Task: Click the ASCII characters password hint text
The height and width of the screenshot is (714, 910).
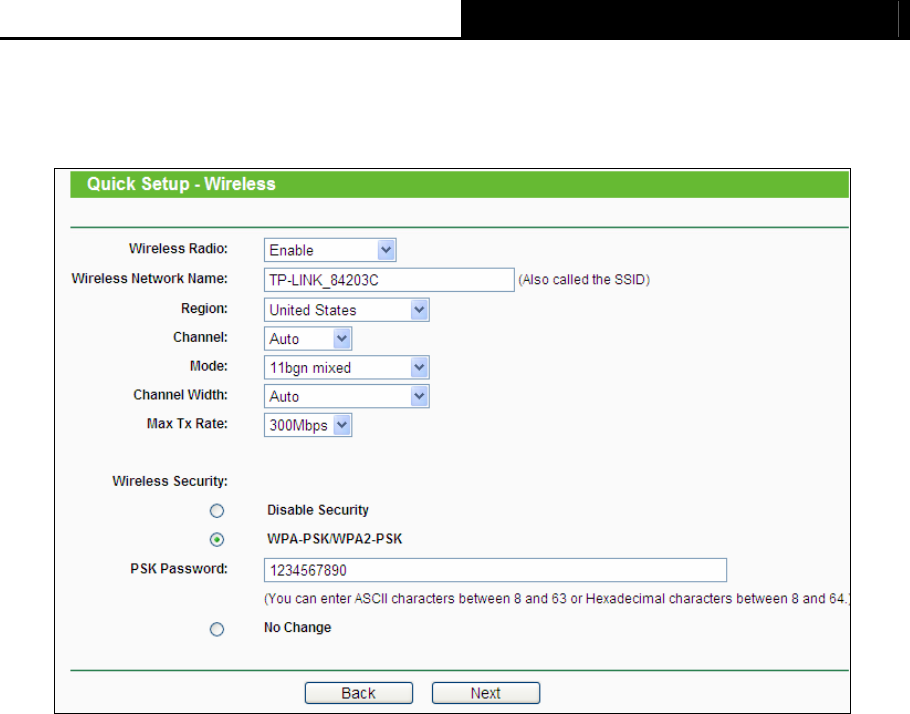Action: coord(557,598)
